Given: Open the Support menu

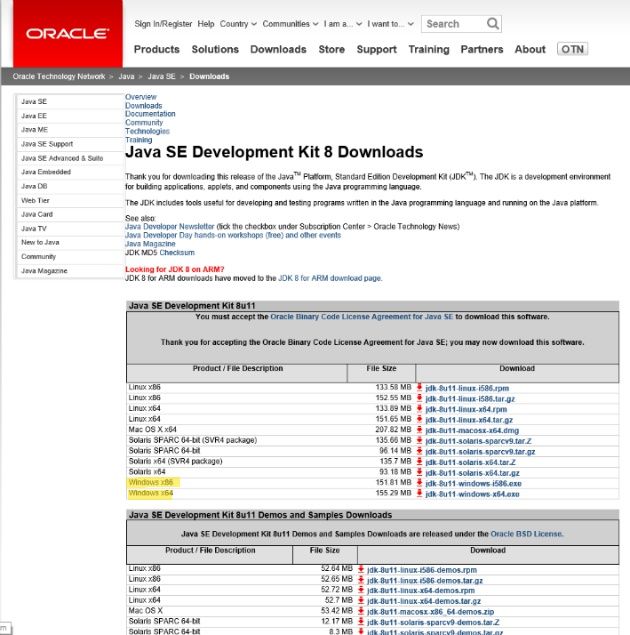Looking at the screenshot, I should (x=377, y=49).
